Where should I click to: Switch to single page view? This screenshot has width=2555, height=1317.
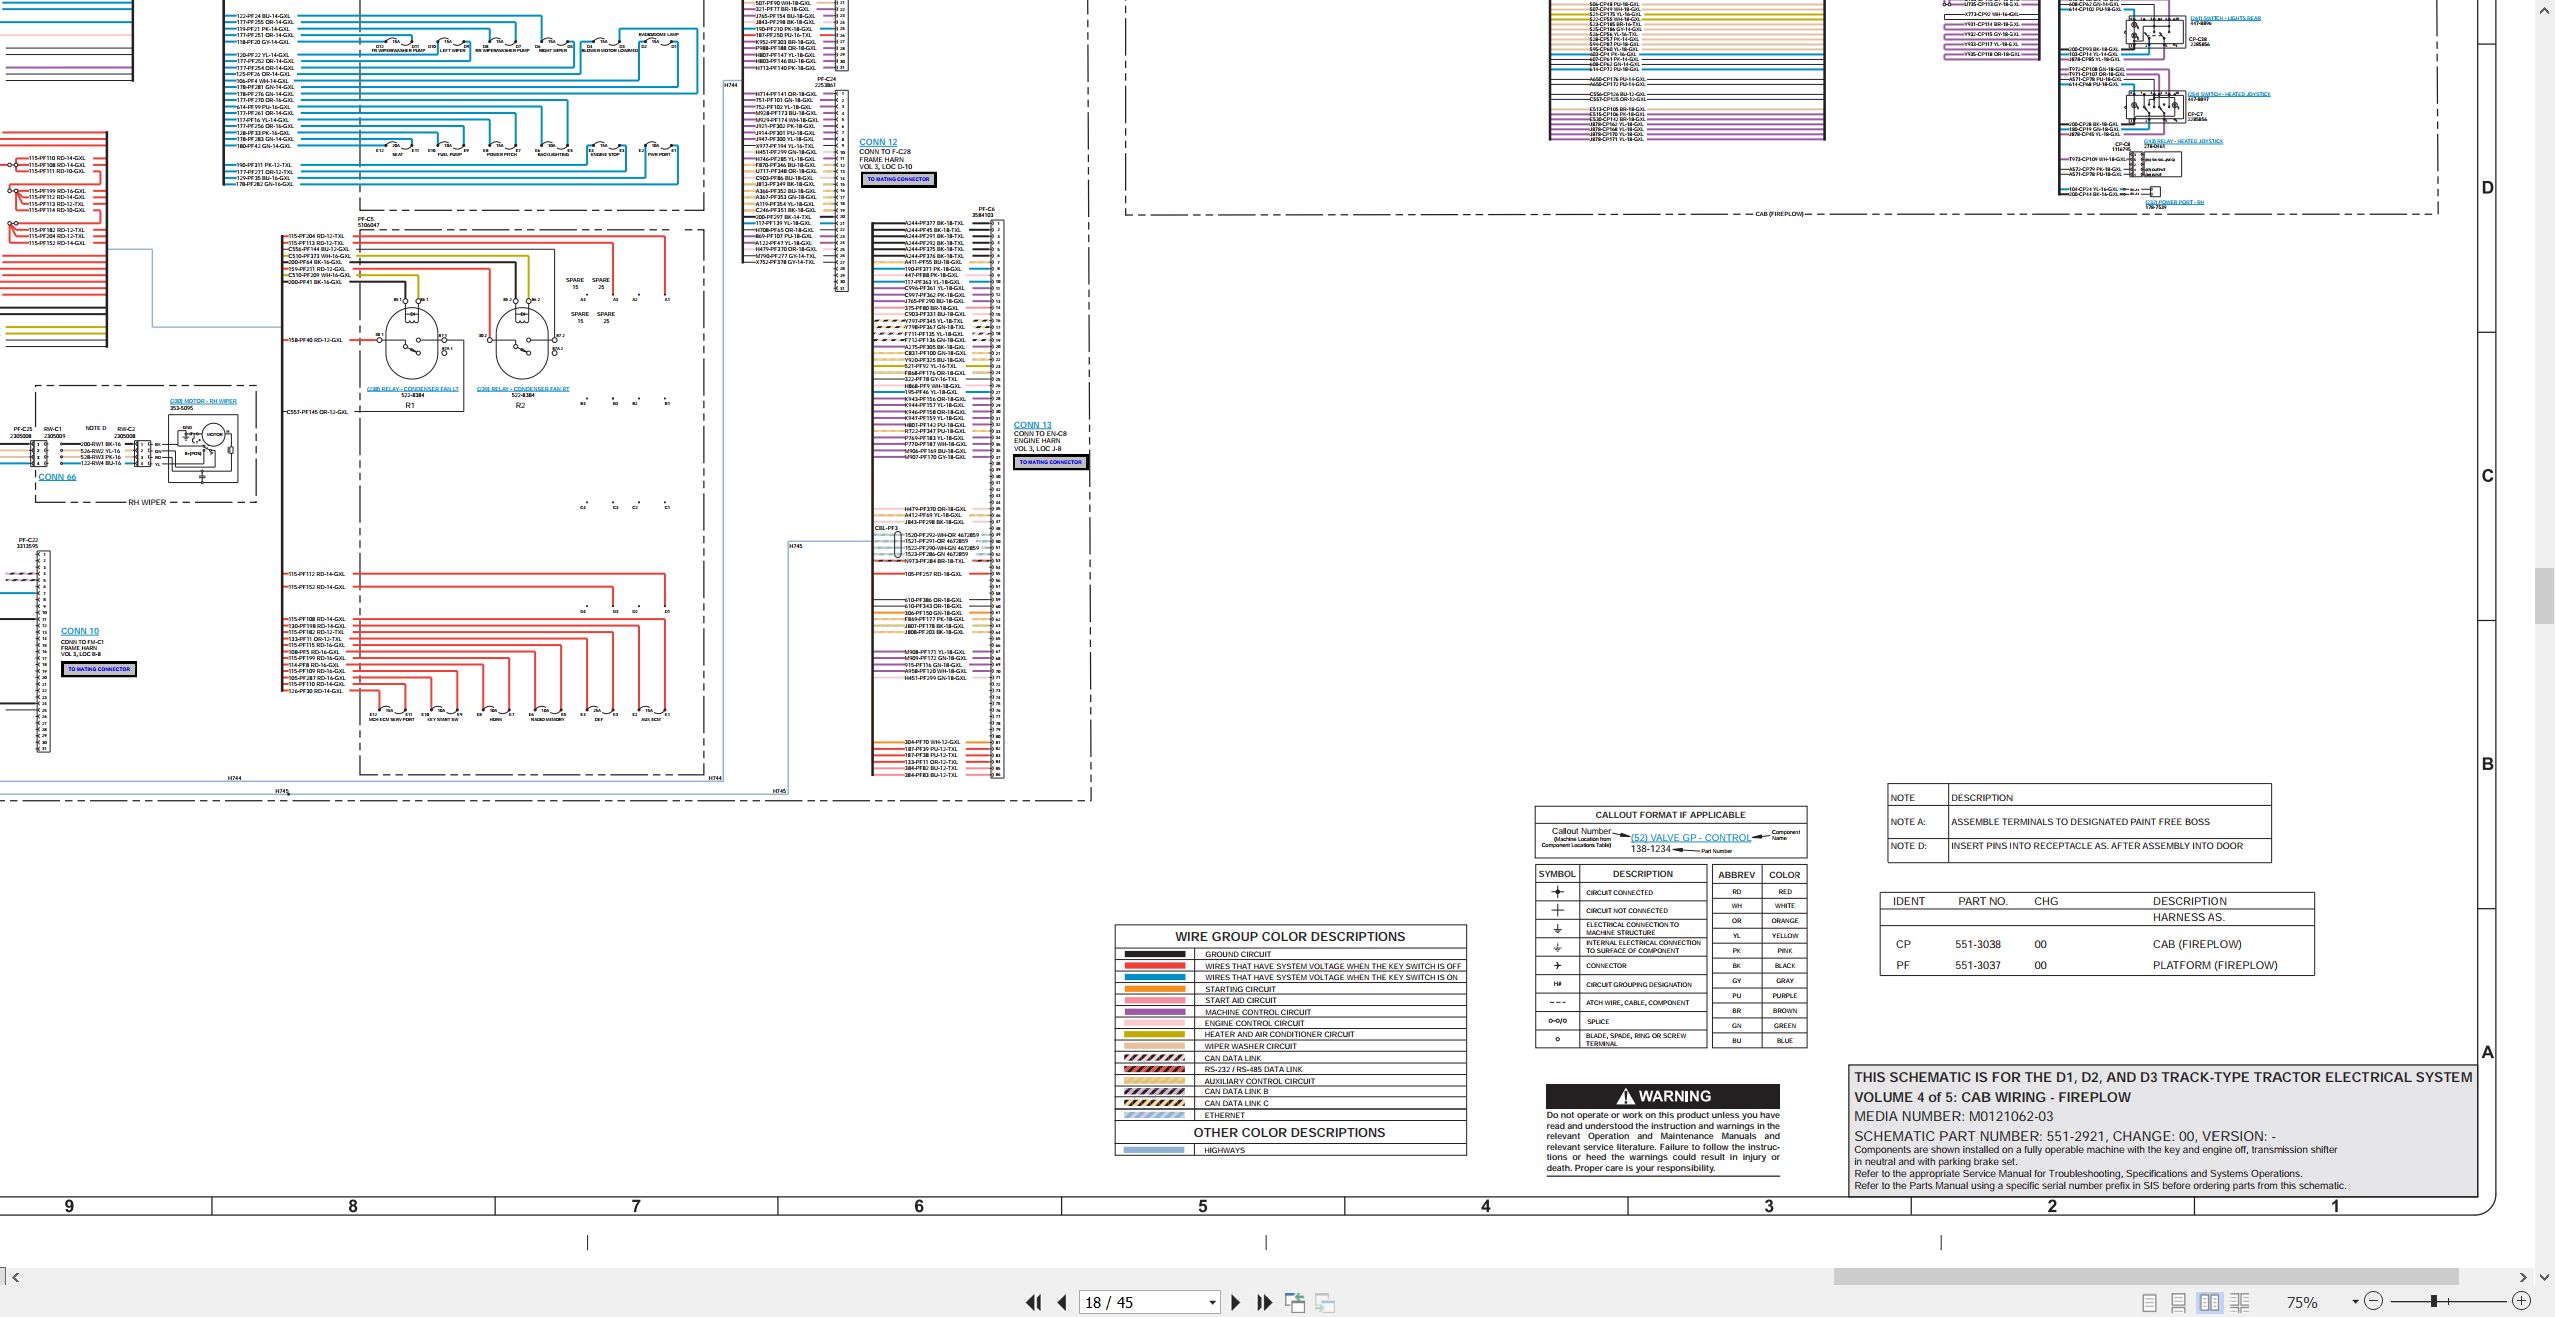tap(2149, 1302)
